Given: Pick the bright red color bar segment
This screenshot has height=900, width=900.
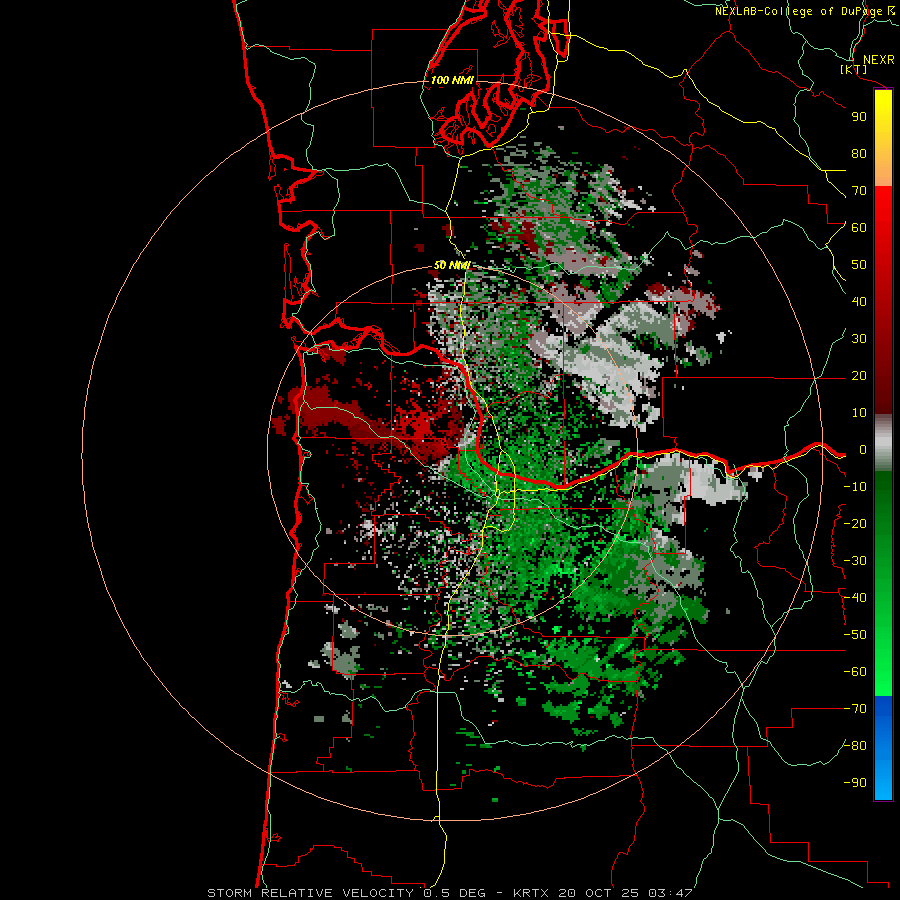Looking at the screenshot, I should [883, 207].
